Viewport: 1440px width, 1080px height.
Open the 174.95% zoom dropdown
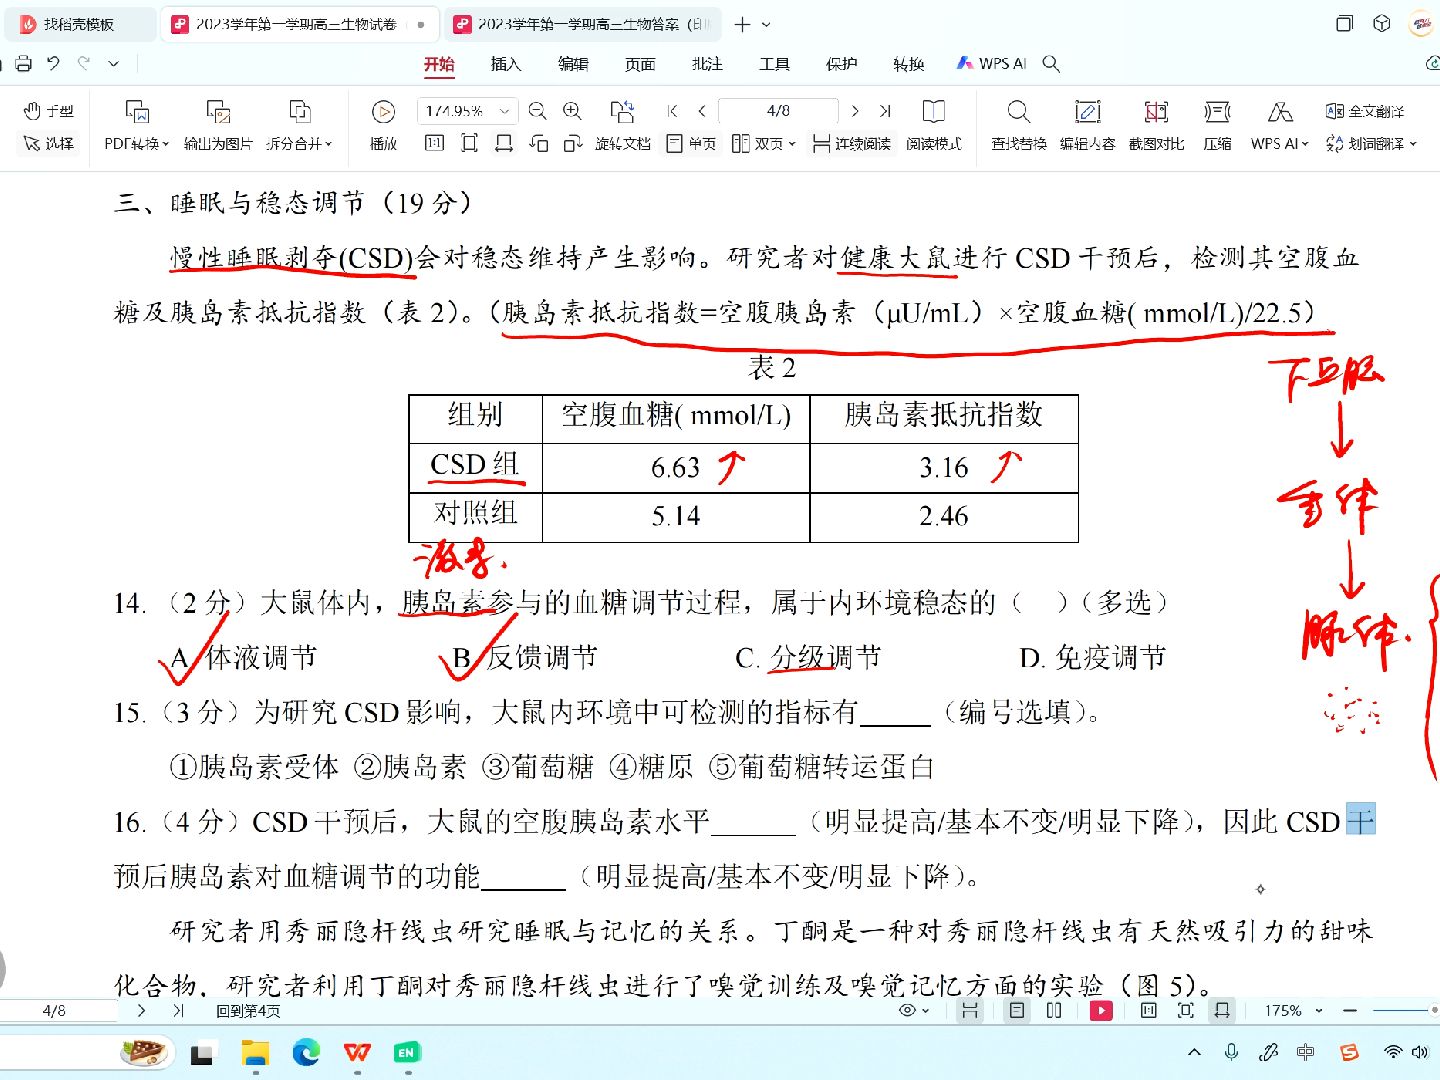(504, 111)
